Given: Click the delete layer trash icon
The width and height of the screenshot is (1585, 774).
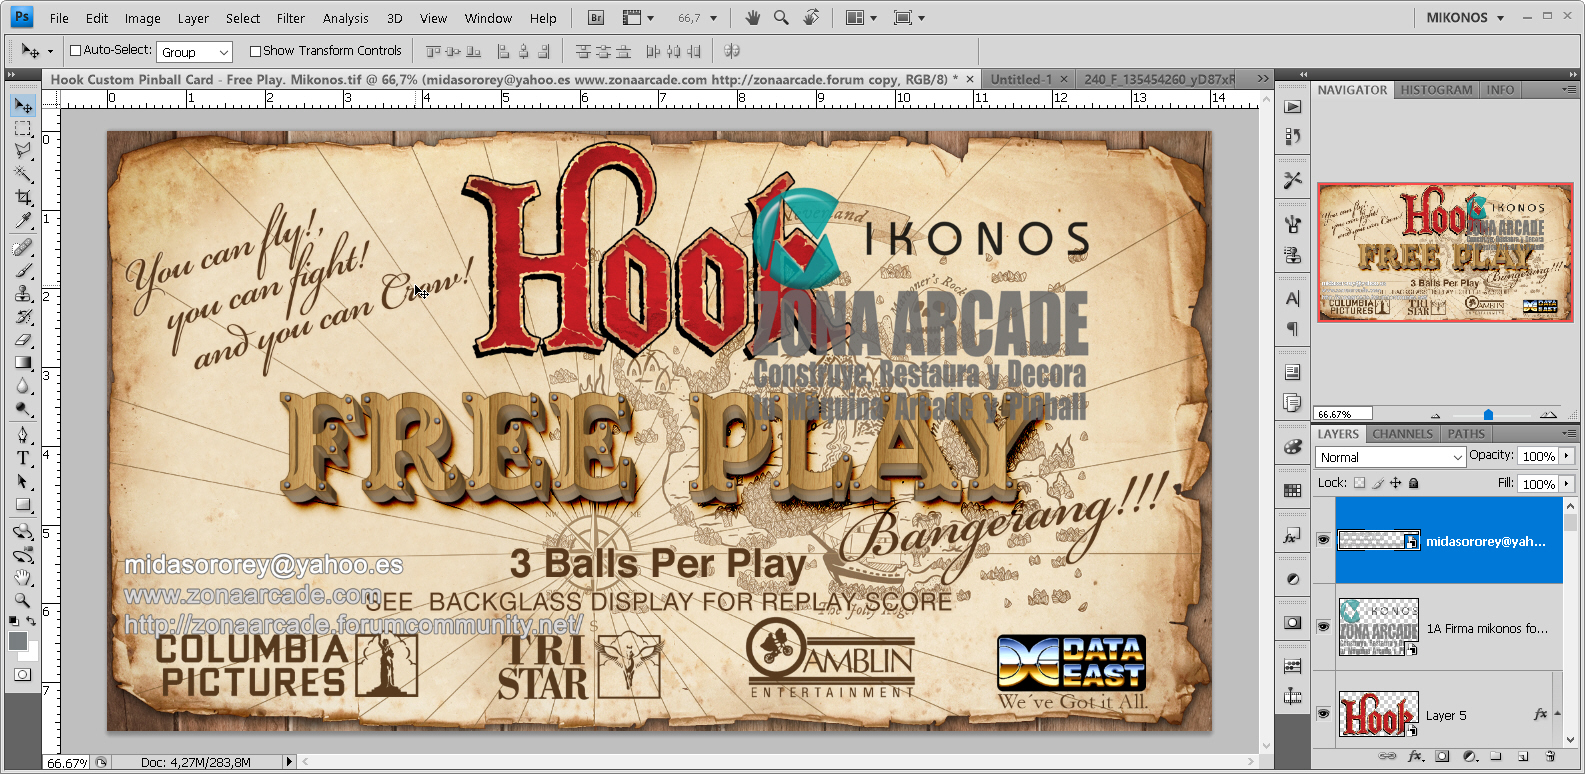Looking at the screenshot, I should coord(1550,756).
